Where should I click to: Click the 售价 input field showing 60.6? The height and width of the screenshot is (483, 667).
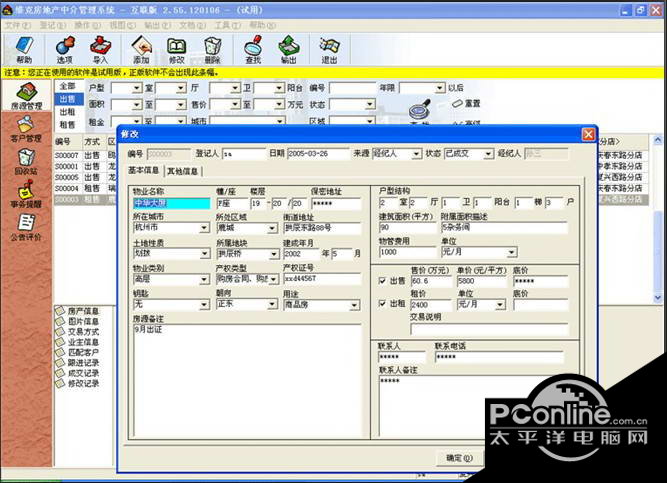point(431,281)
